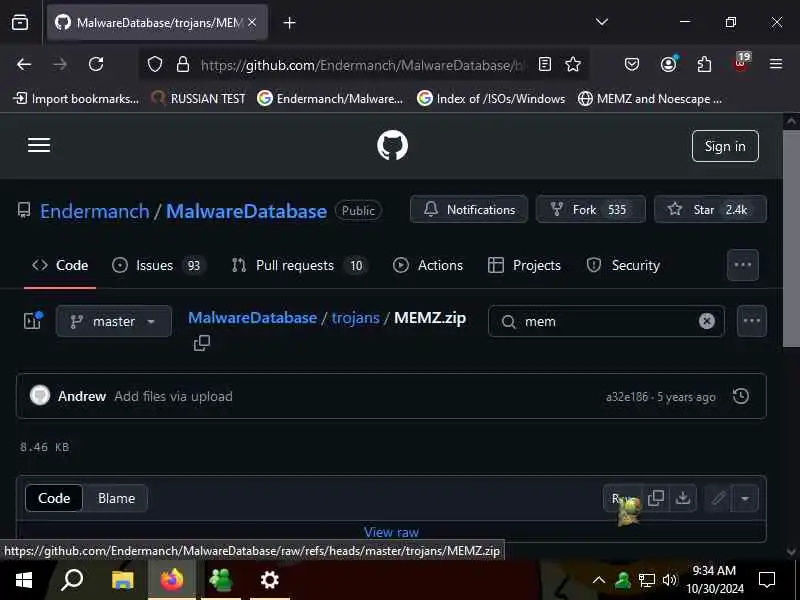Focus the file search field containing mem

(606, 321)
